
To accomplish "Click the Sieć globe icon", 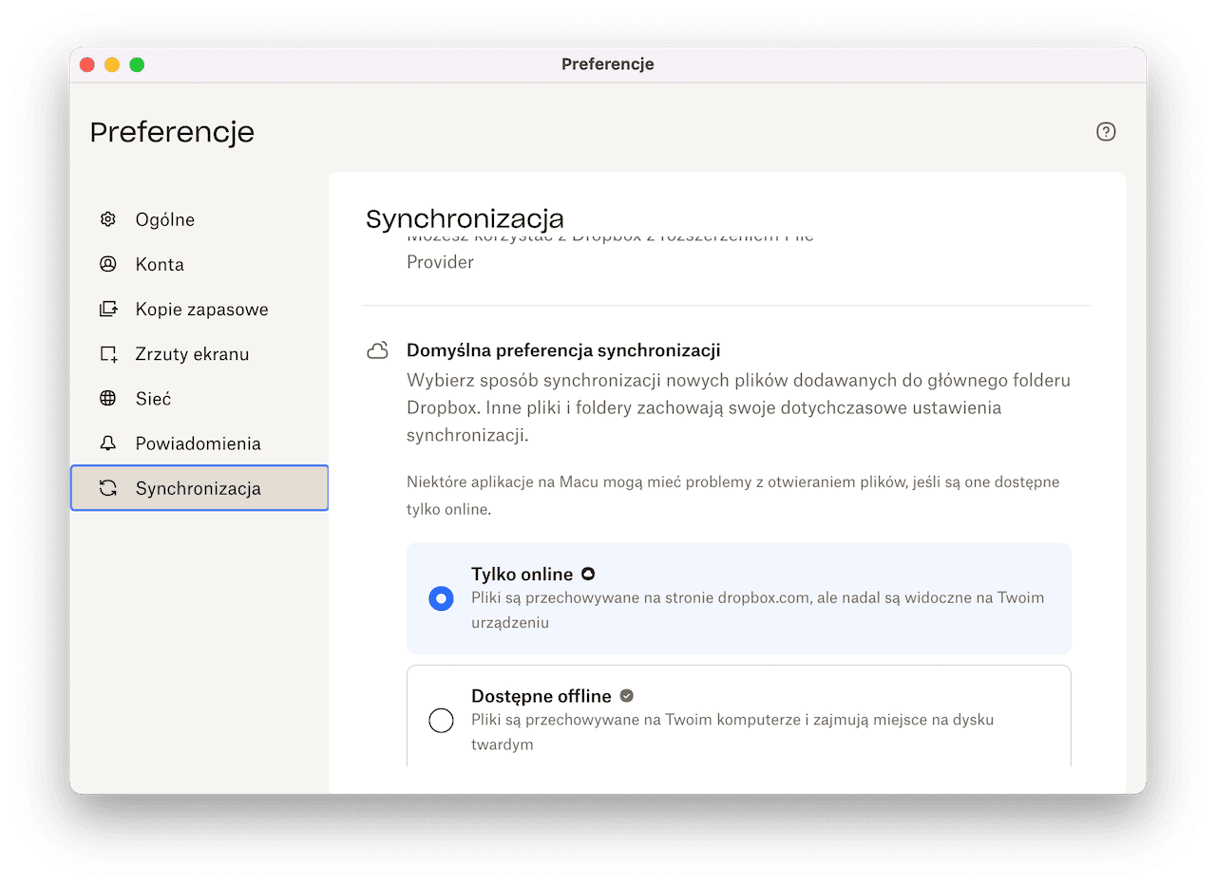I will tap(108, 399).
